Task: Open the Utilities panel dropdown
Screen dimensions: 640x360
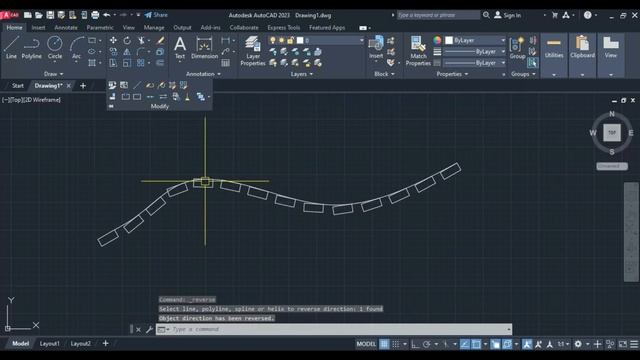Action: pos(554,75)
